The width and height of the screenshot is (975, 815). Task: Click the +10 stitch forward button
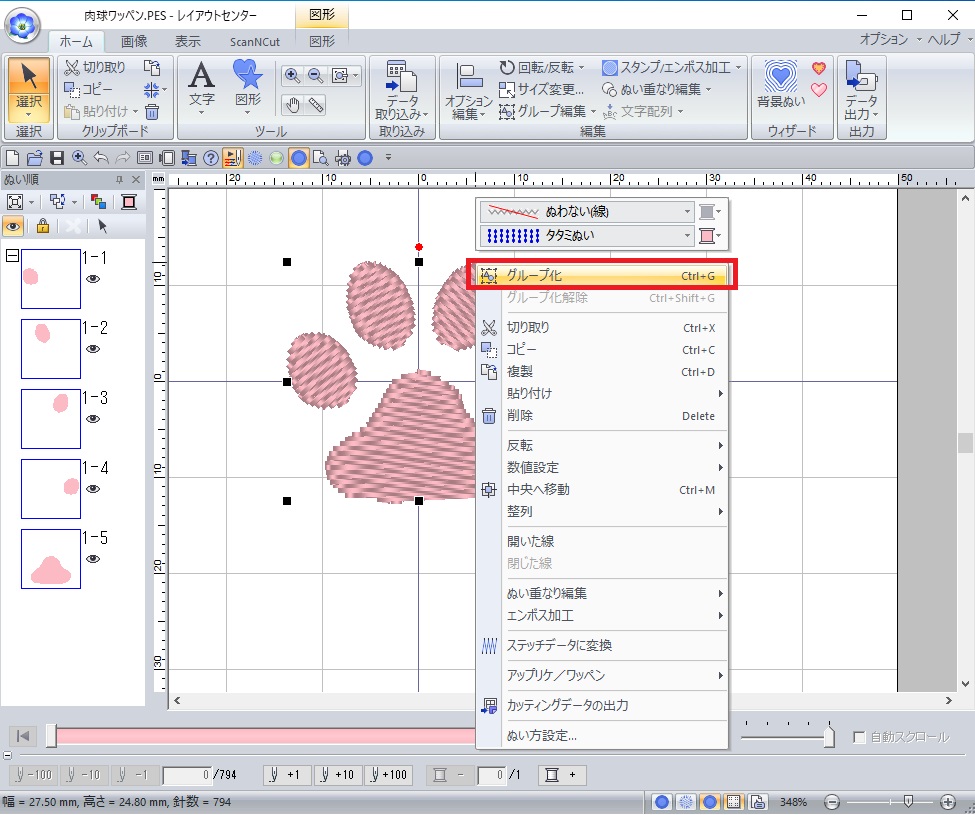pyautogui.click(x=337, y=775)
